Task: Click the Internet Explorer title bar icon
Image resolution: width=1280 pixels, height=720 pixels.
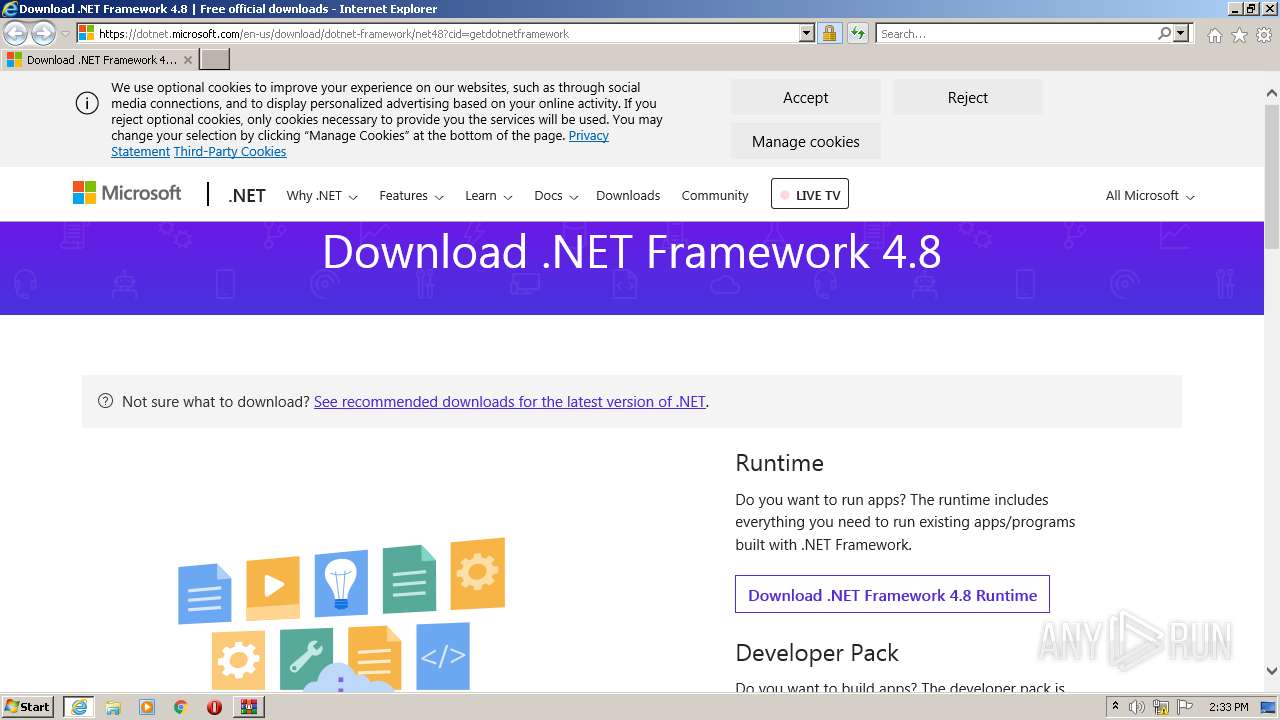Action: coord(10,9)
